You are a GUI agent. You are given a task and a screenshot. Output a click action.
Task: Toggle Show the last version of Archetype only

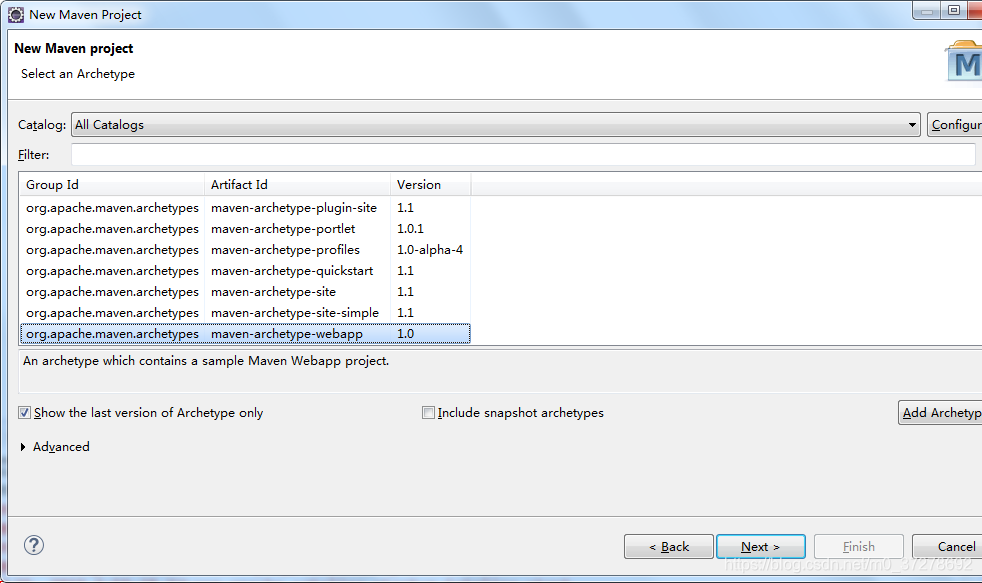pyautogui.click(x=24, y=413)
